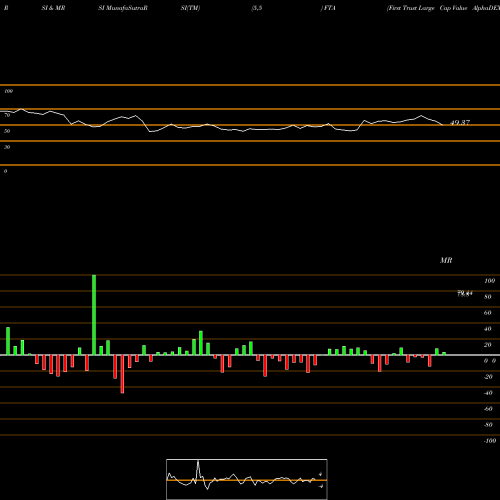Click the MR axis label 60
This screenshot has height=500, width=500.
[488, 313]
